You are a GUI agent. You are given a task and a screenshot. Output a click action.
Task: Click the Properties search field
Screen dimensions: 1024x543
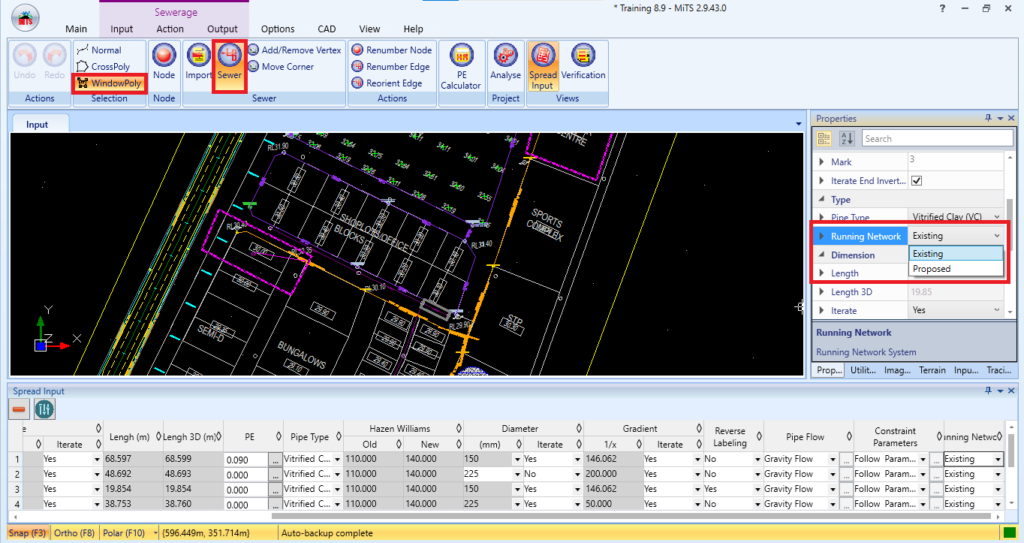pos(936,139)
